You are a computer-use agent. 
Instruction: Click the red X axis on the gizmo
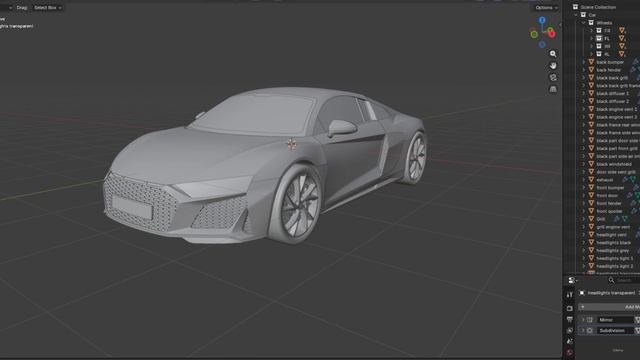552,34
